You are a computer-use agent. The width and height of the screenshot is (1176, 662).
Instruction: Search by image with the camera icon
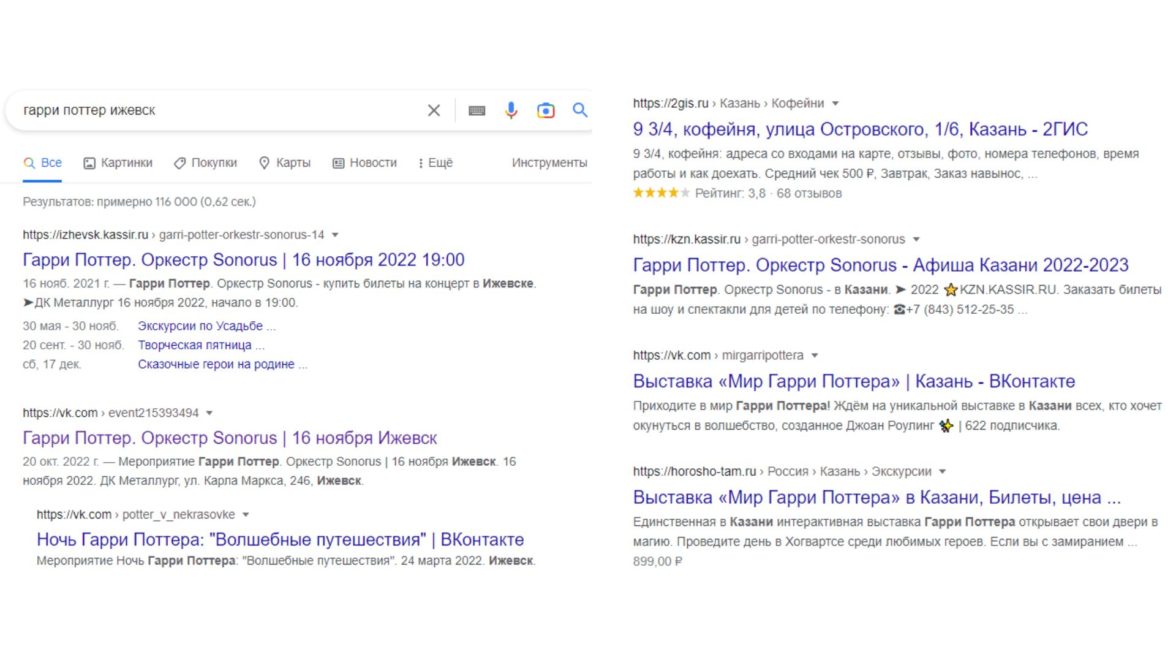(546, 111)
